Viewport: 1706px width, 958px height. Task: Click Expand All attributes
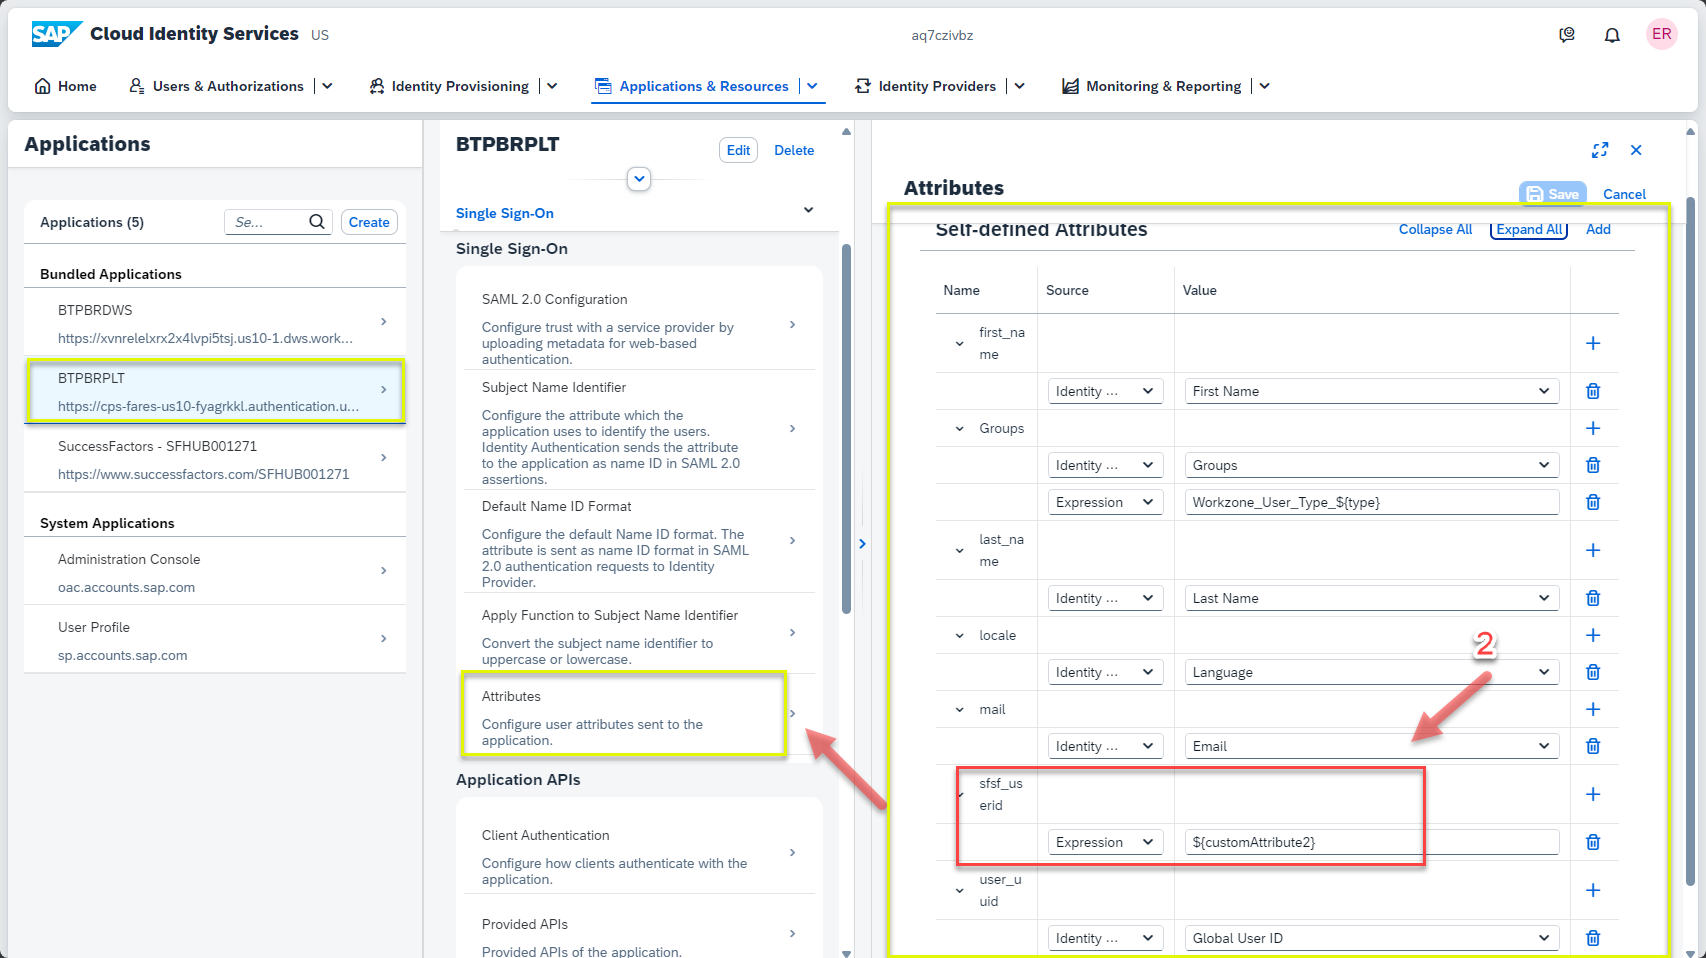tap(1529, 229)
